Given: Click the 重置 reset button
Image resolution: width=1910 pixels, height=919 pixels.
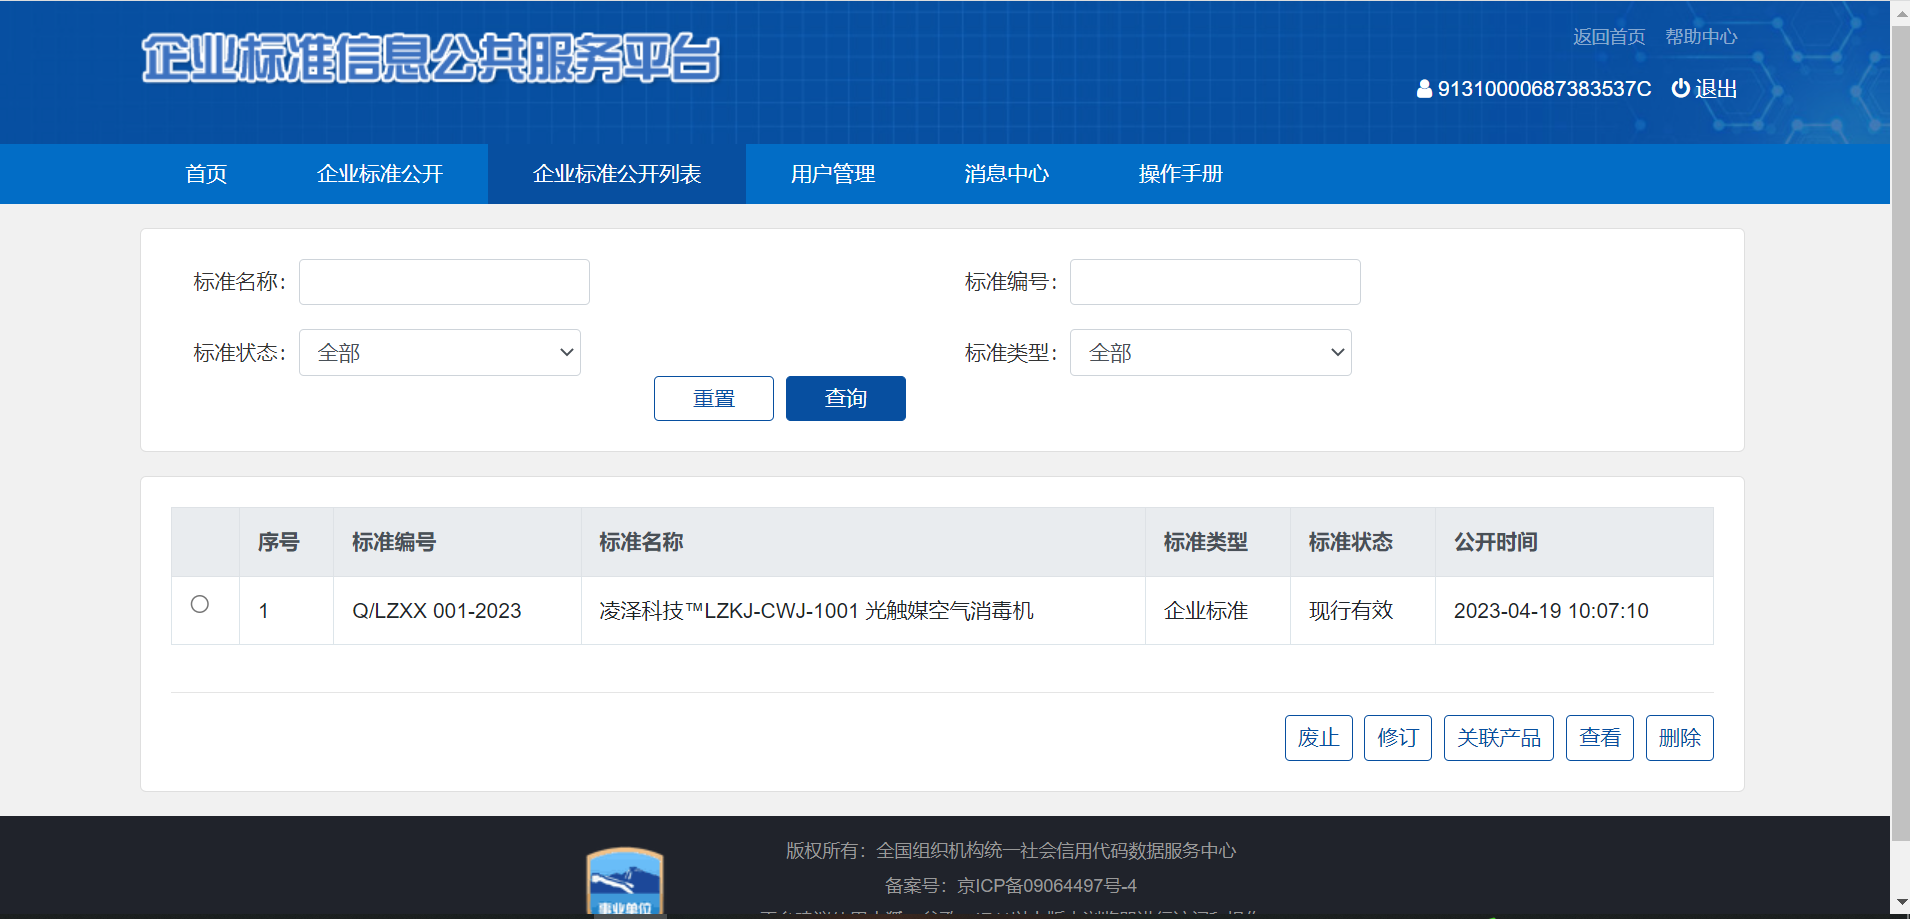Looking at the screenshot, I should (x=713, y=398).
